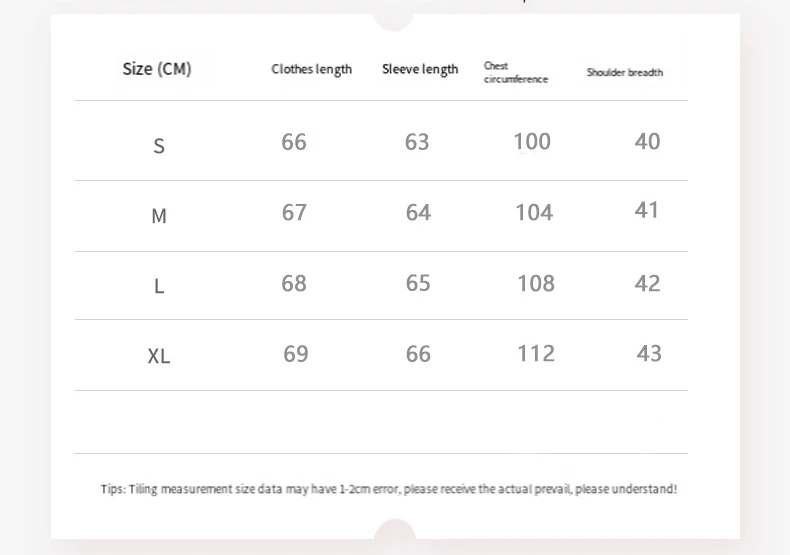Click the sleeve length value 63
This screenshot has height=555, width=790.
pyautogui.click(x=417, y=142)
